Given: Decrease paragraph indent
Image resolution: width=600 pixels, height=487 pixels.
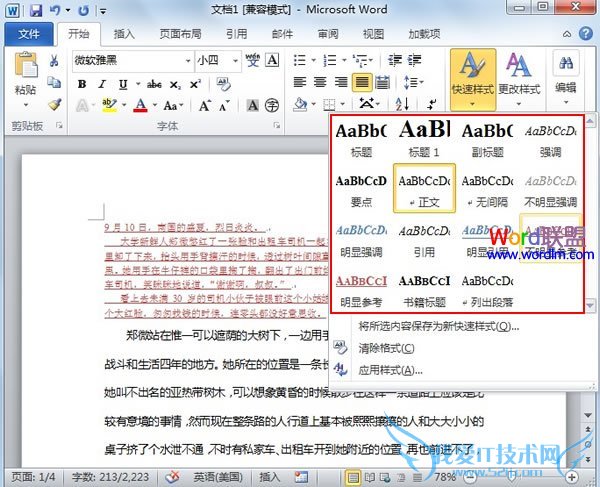Looking at the screenshot, I should [395, 60].
